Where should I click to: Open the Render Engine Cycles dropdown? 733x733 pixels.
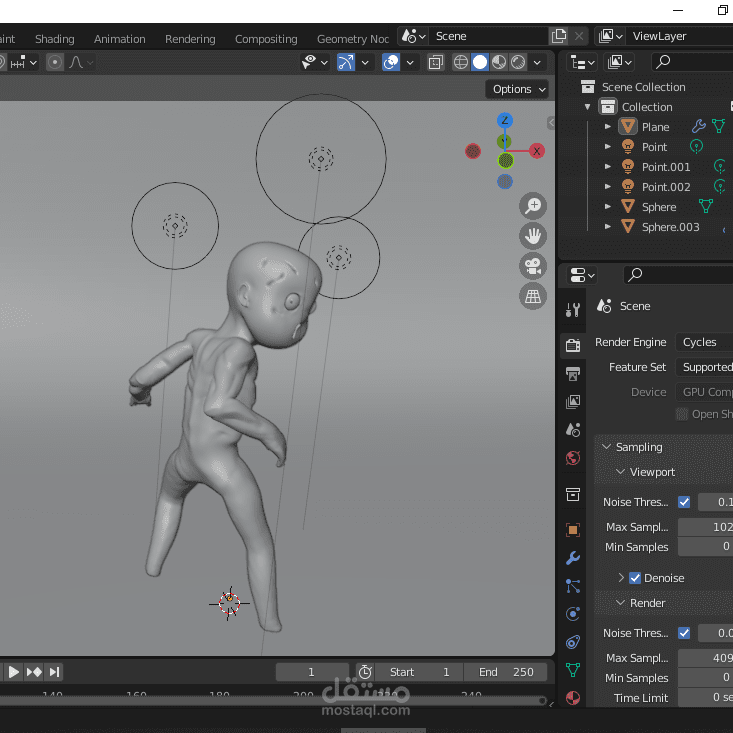tap(705, 342)
